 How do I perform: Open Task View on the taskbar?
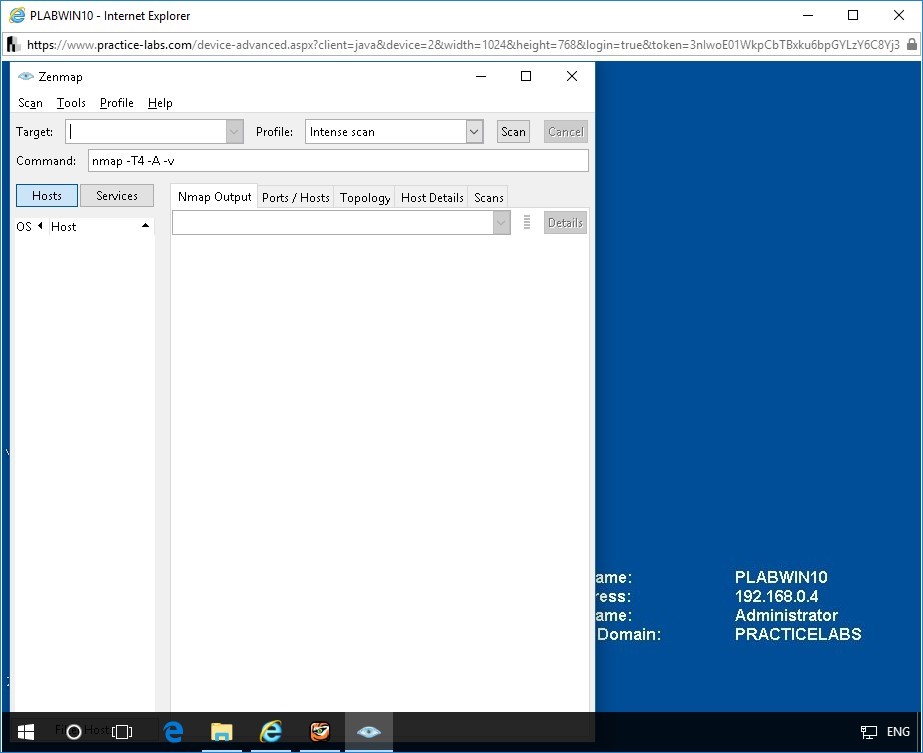tap(122, 732)
